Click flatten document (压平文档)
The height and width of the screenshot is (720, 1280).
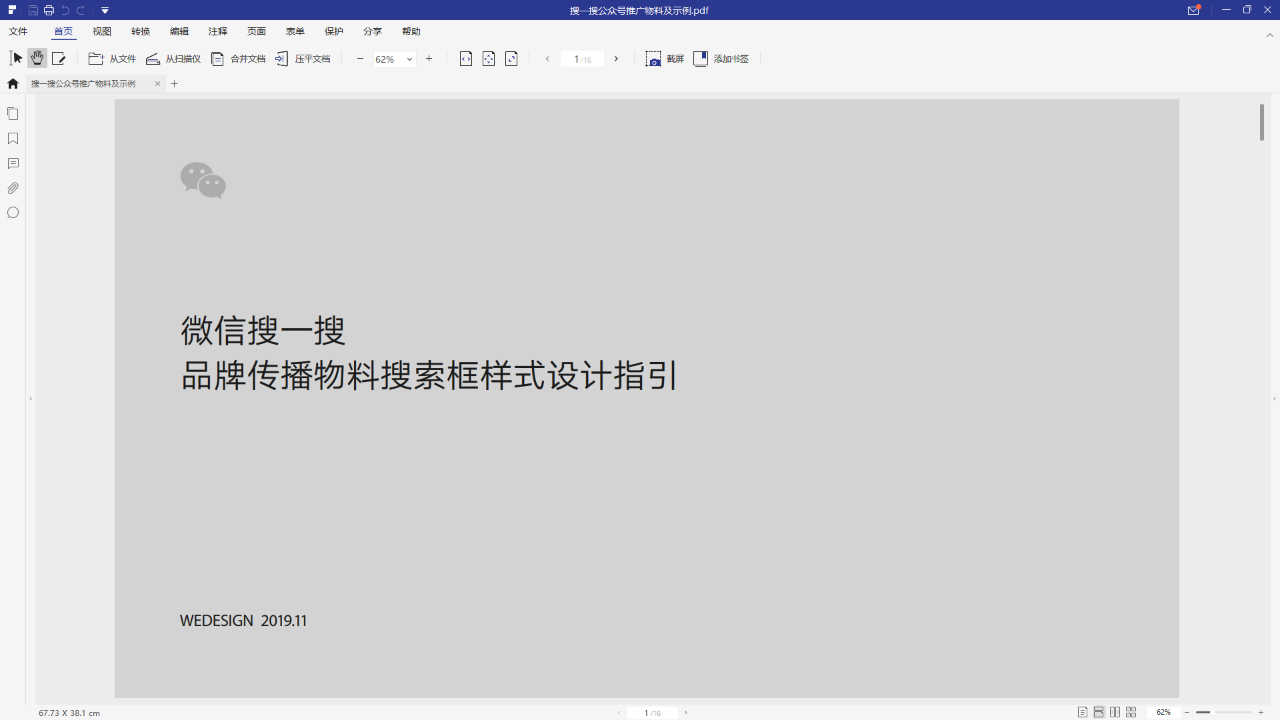pos(302,59)
